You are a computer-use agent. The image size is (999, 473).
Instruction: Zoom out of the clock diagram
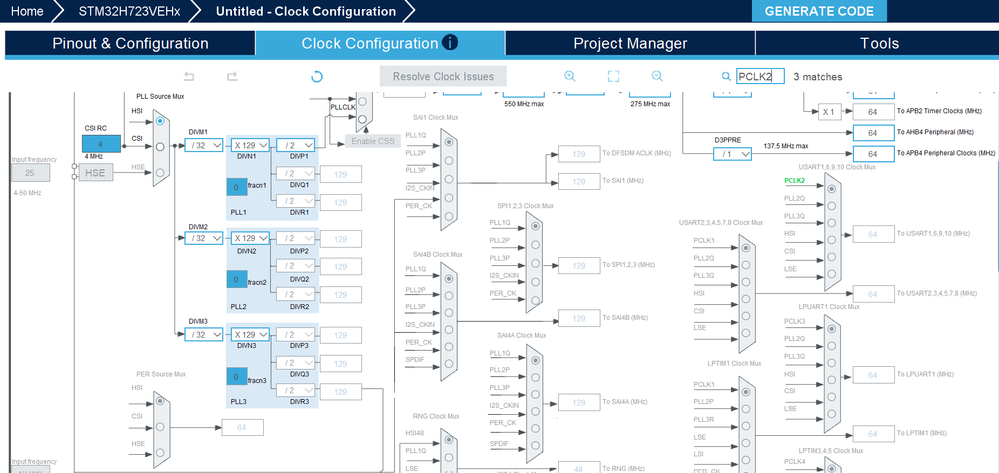[658, 76]
